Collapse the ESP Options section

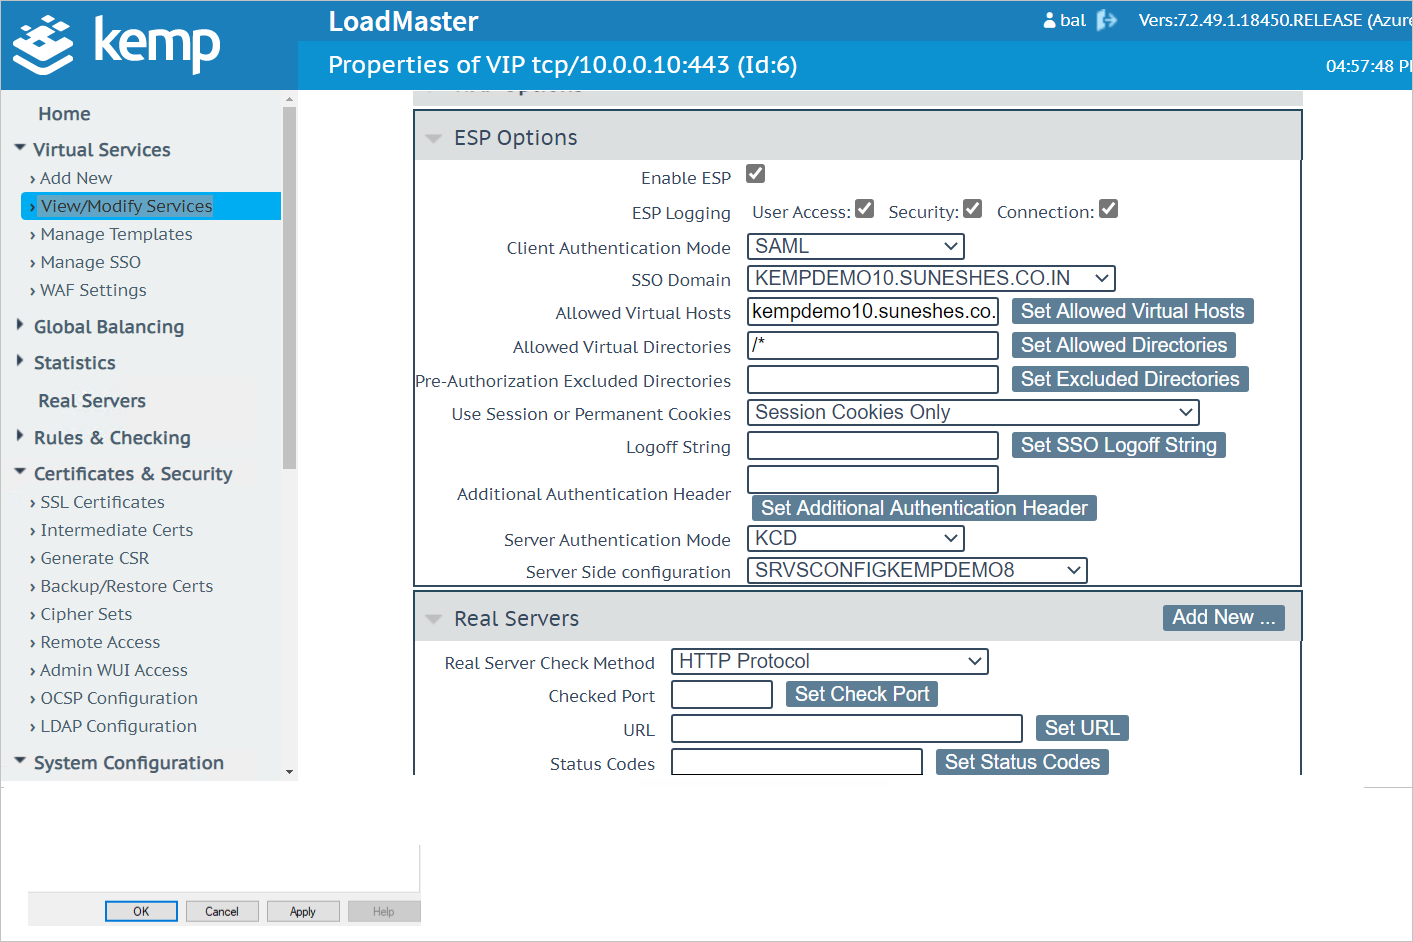(x=433, y=137)
